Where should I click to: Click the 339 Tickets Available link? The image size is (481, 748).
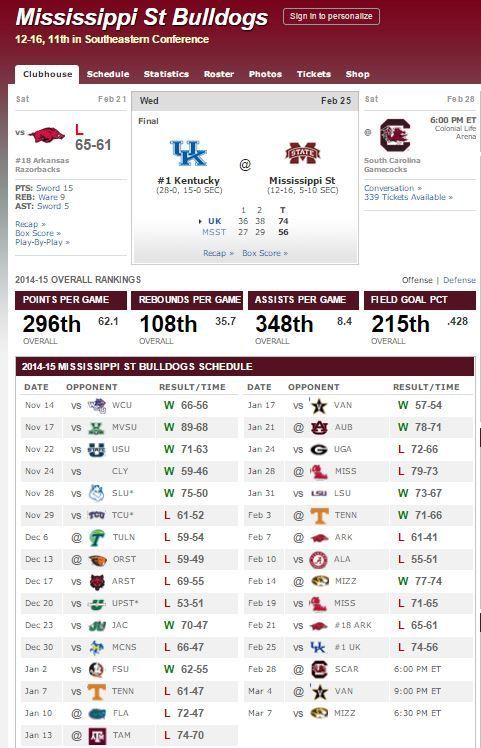pos(408,197)
